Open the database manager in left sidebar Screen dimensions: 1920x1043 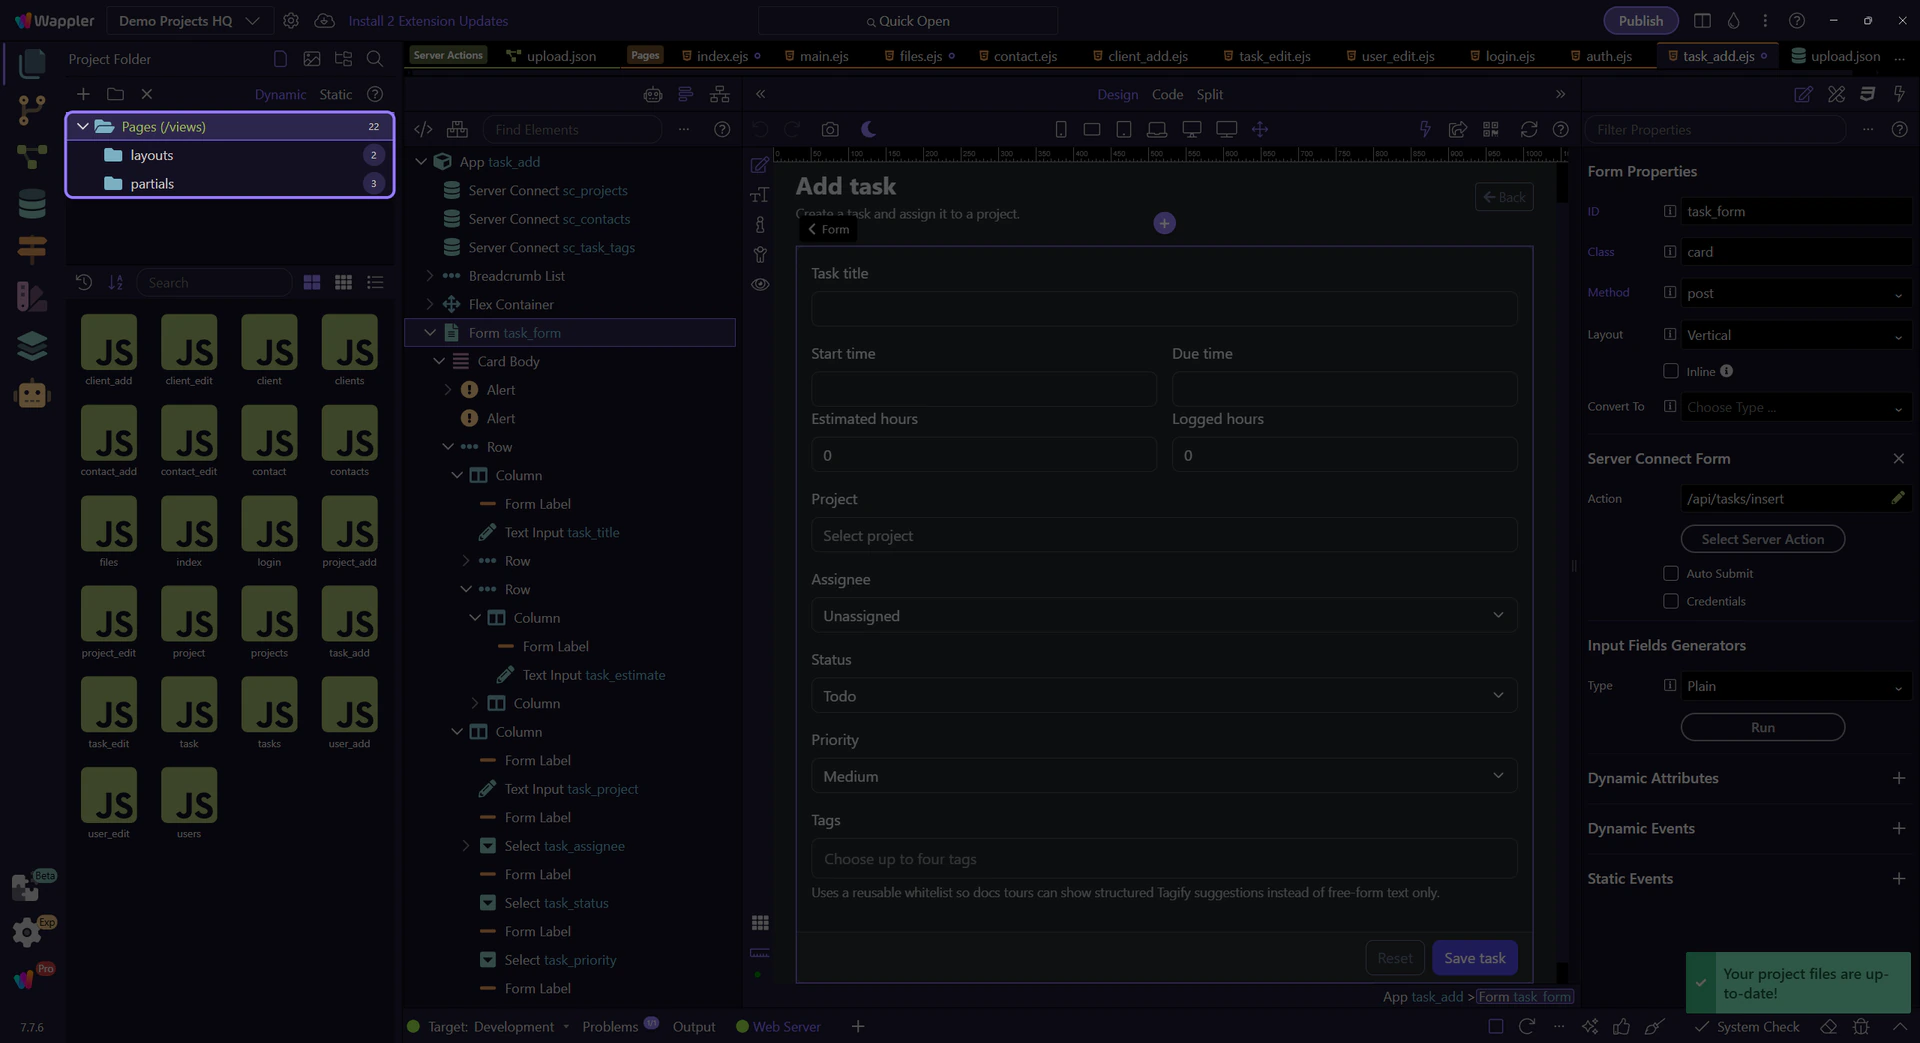point(32,204)
